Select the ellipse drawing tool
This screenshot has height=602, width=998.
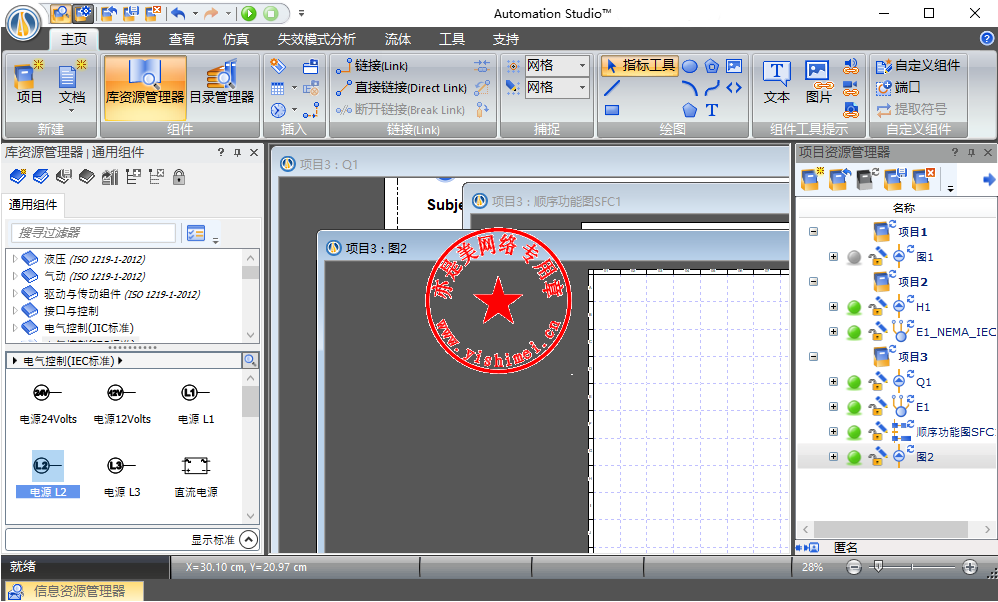click(x=690, y=66)
